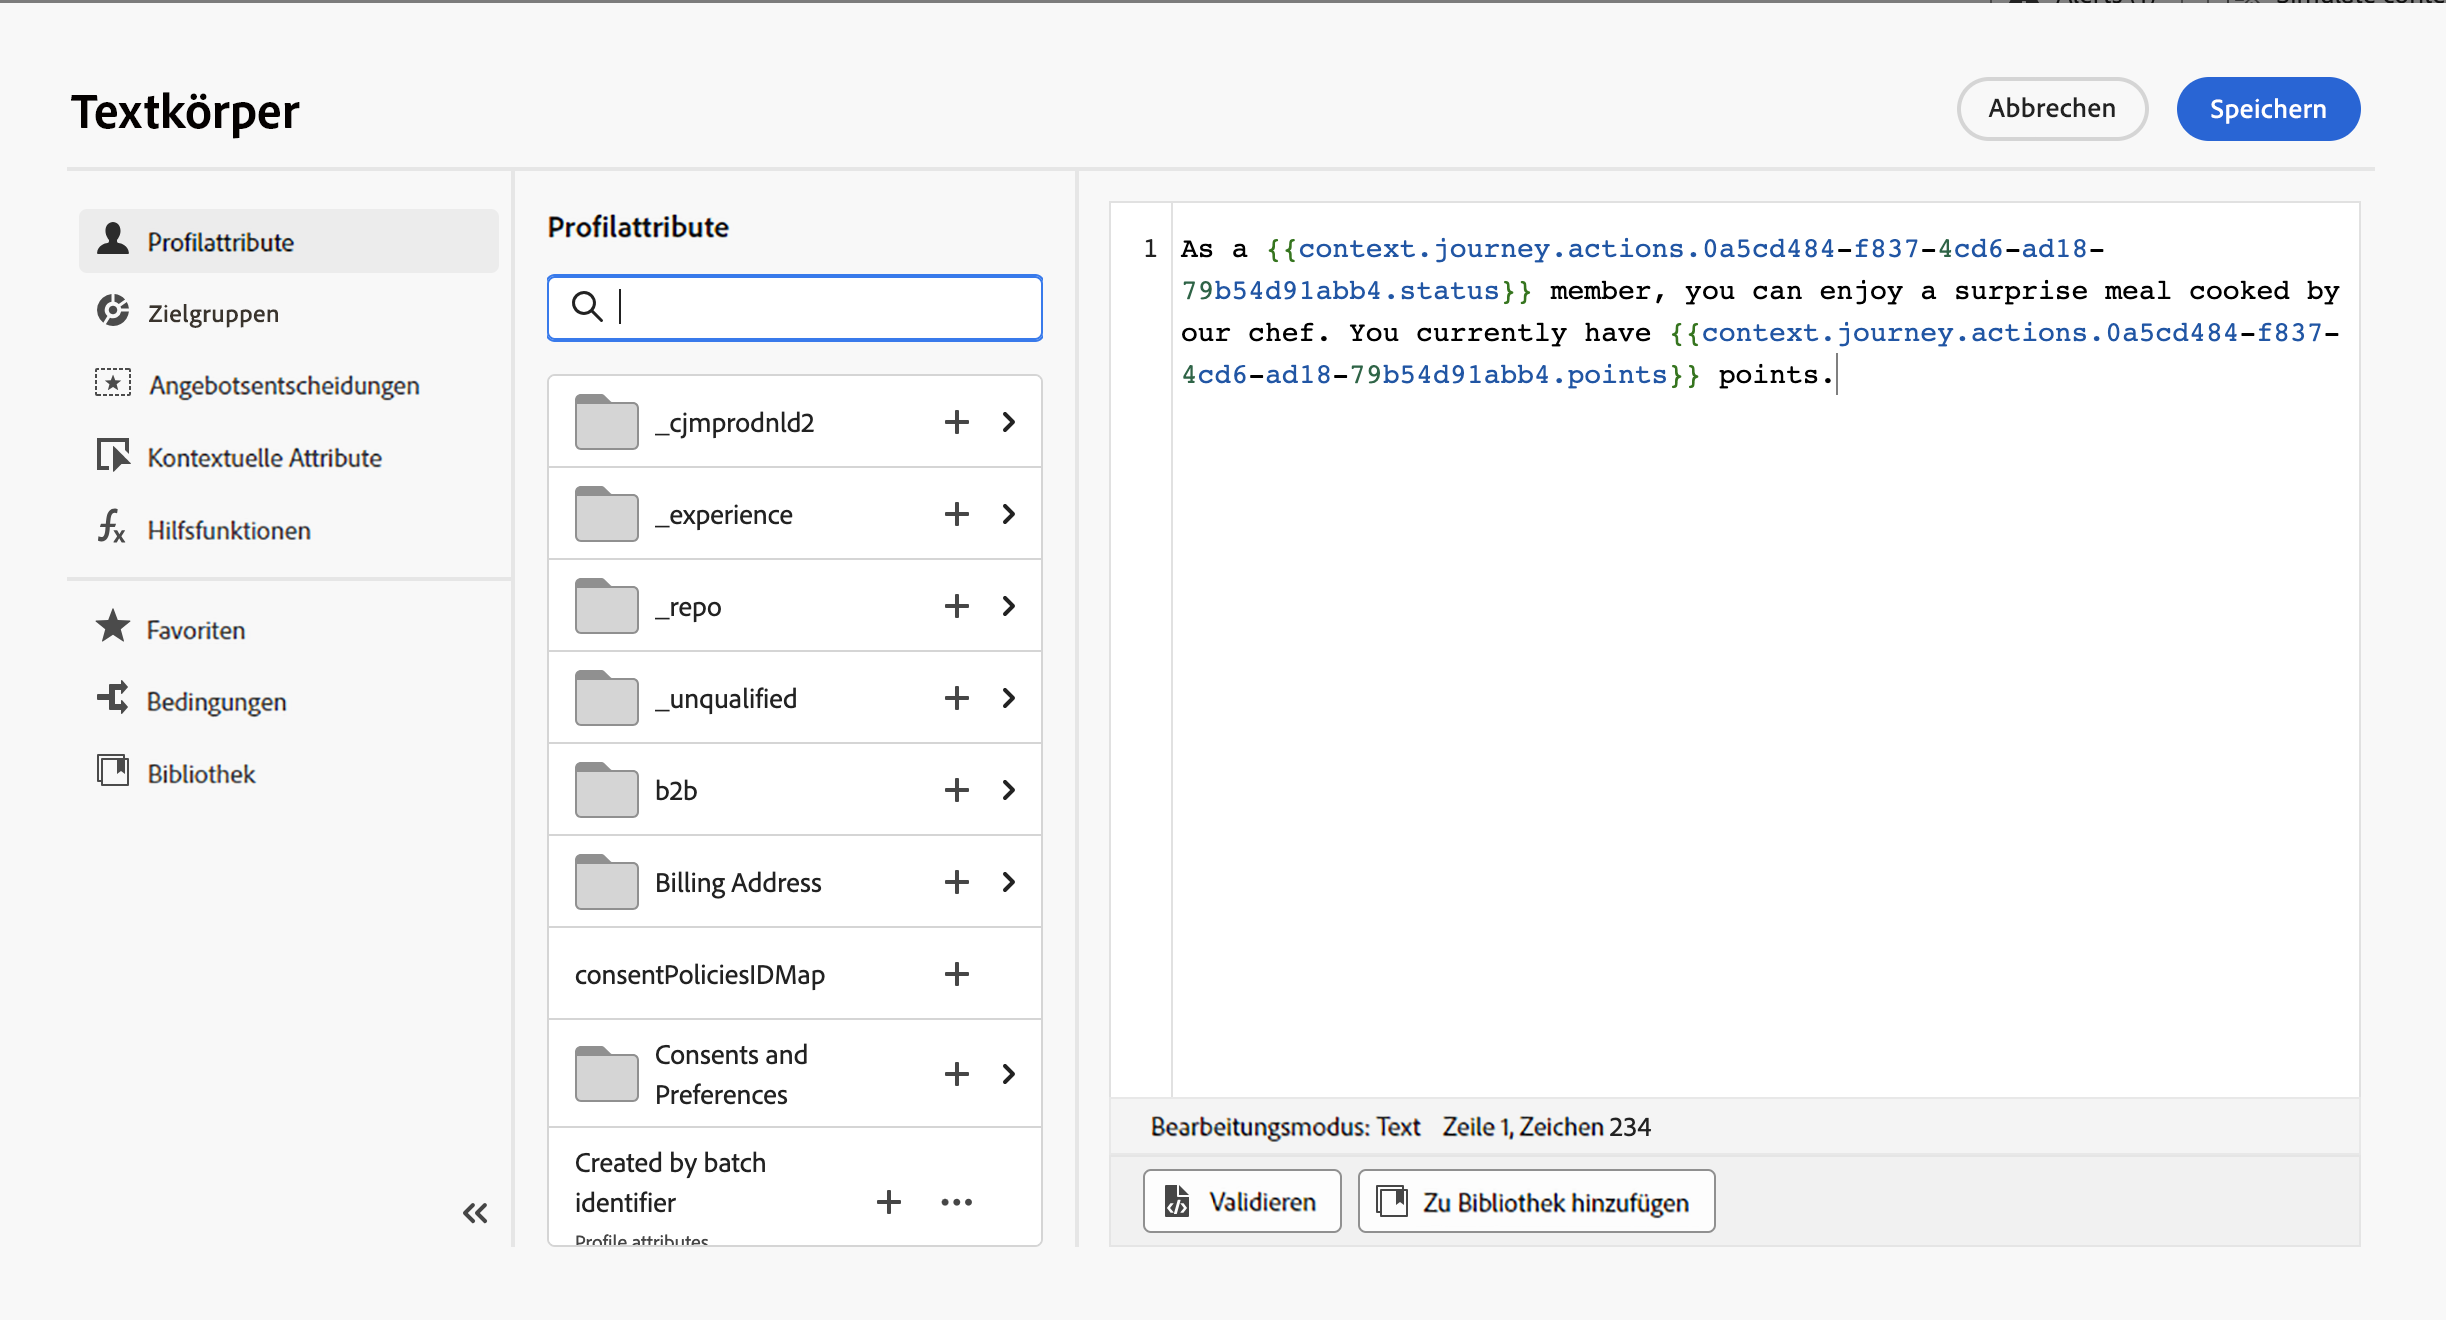Add the b2b folder using plus icon
Image resolution: width=2446 pixels, height=1320 pixels.
click(x=956, y=790)
